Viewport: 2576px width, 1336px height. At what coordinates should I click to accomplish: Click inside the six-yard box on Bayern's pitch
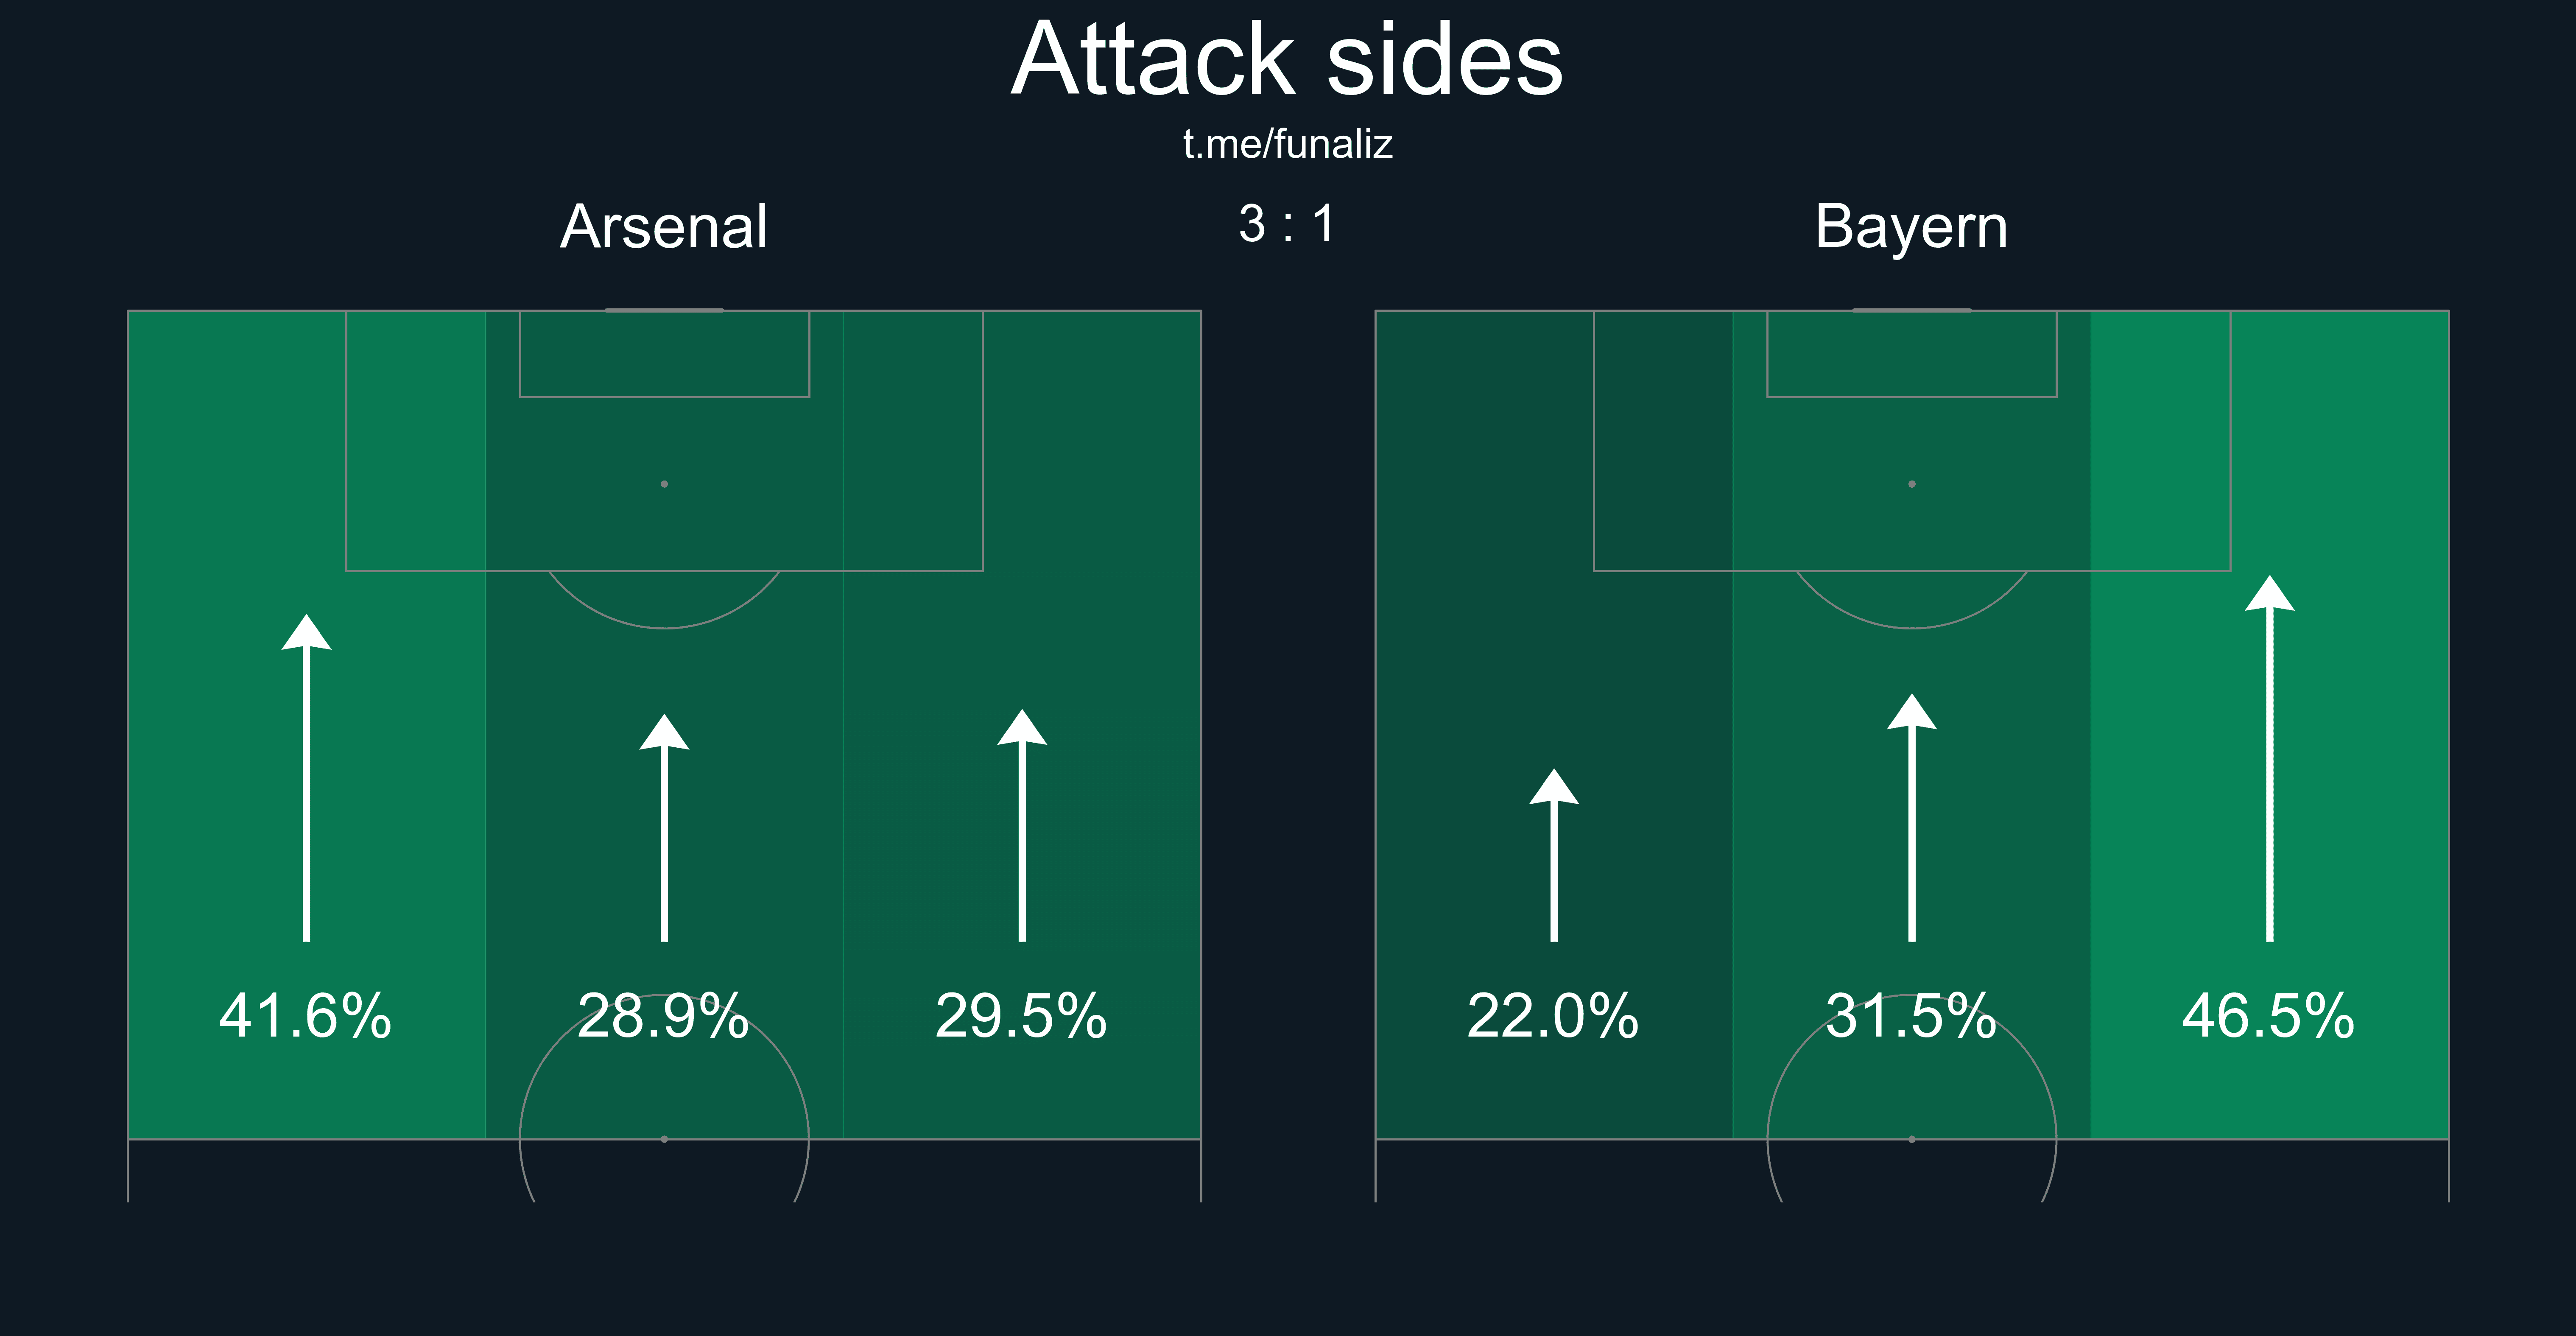coord(1912,354)
